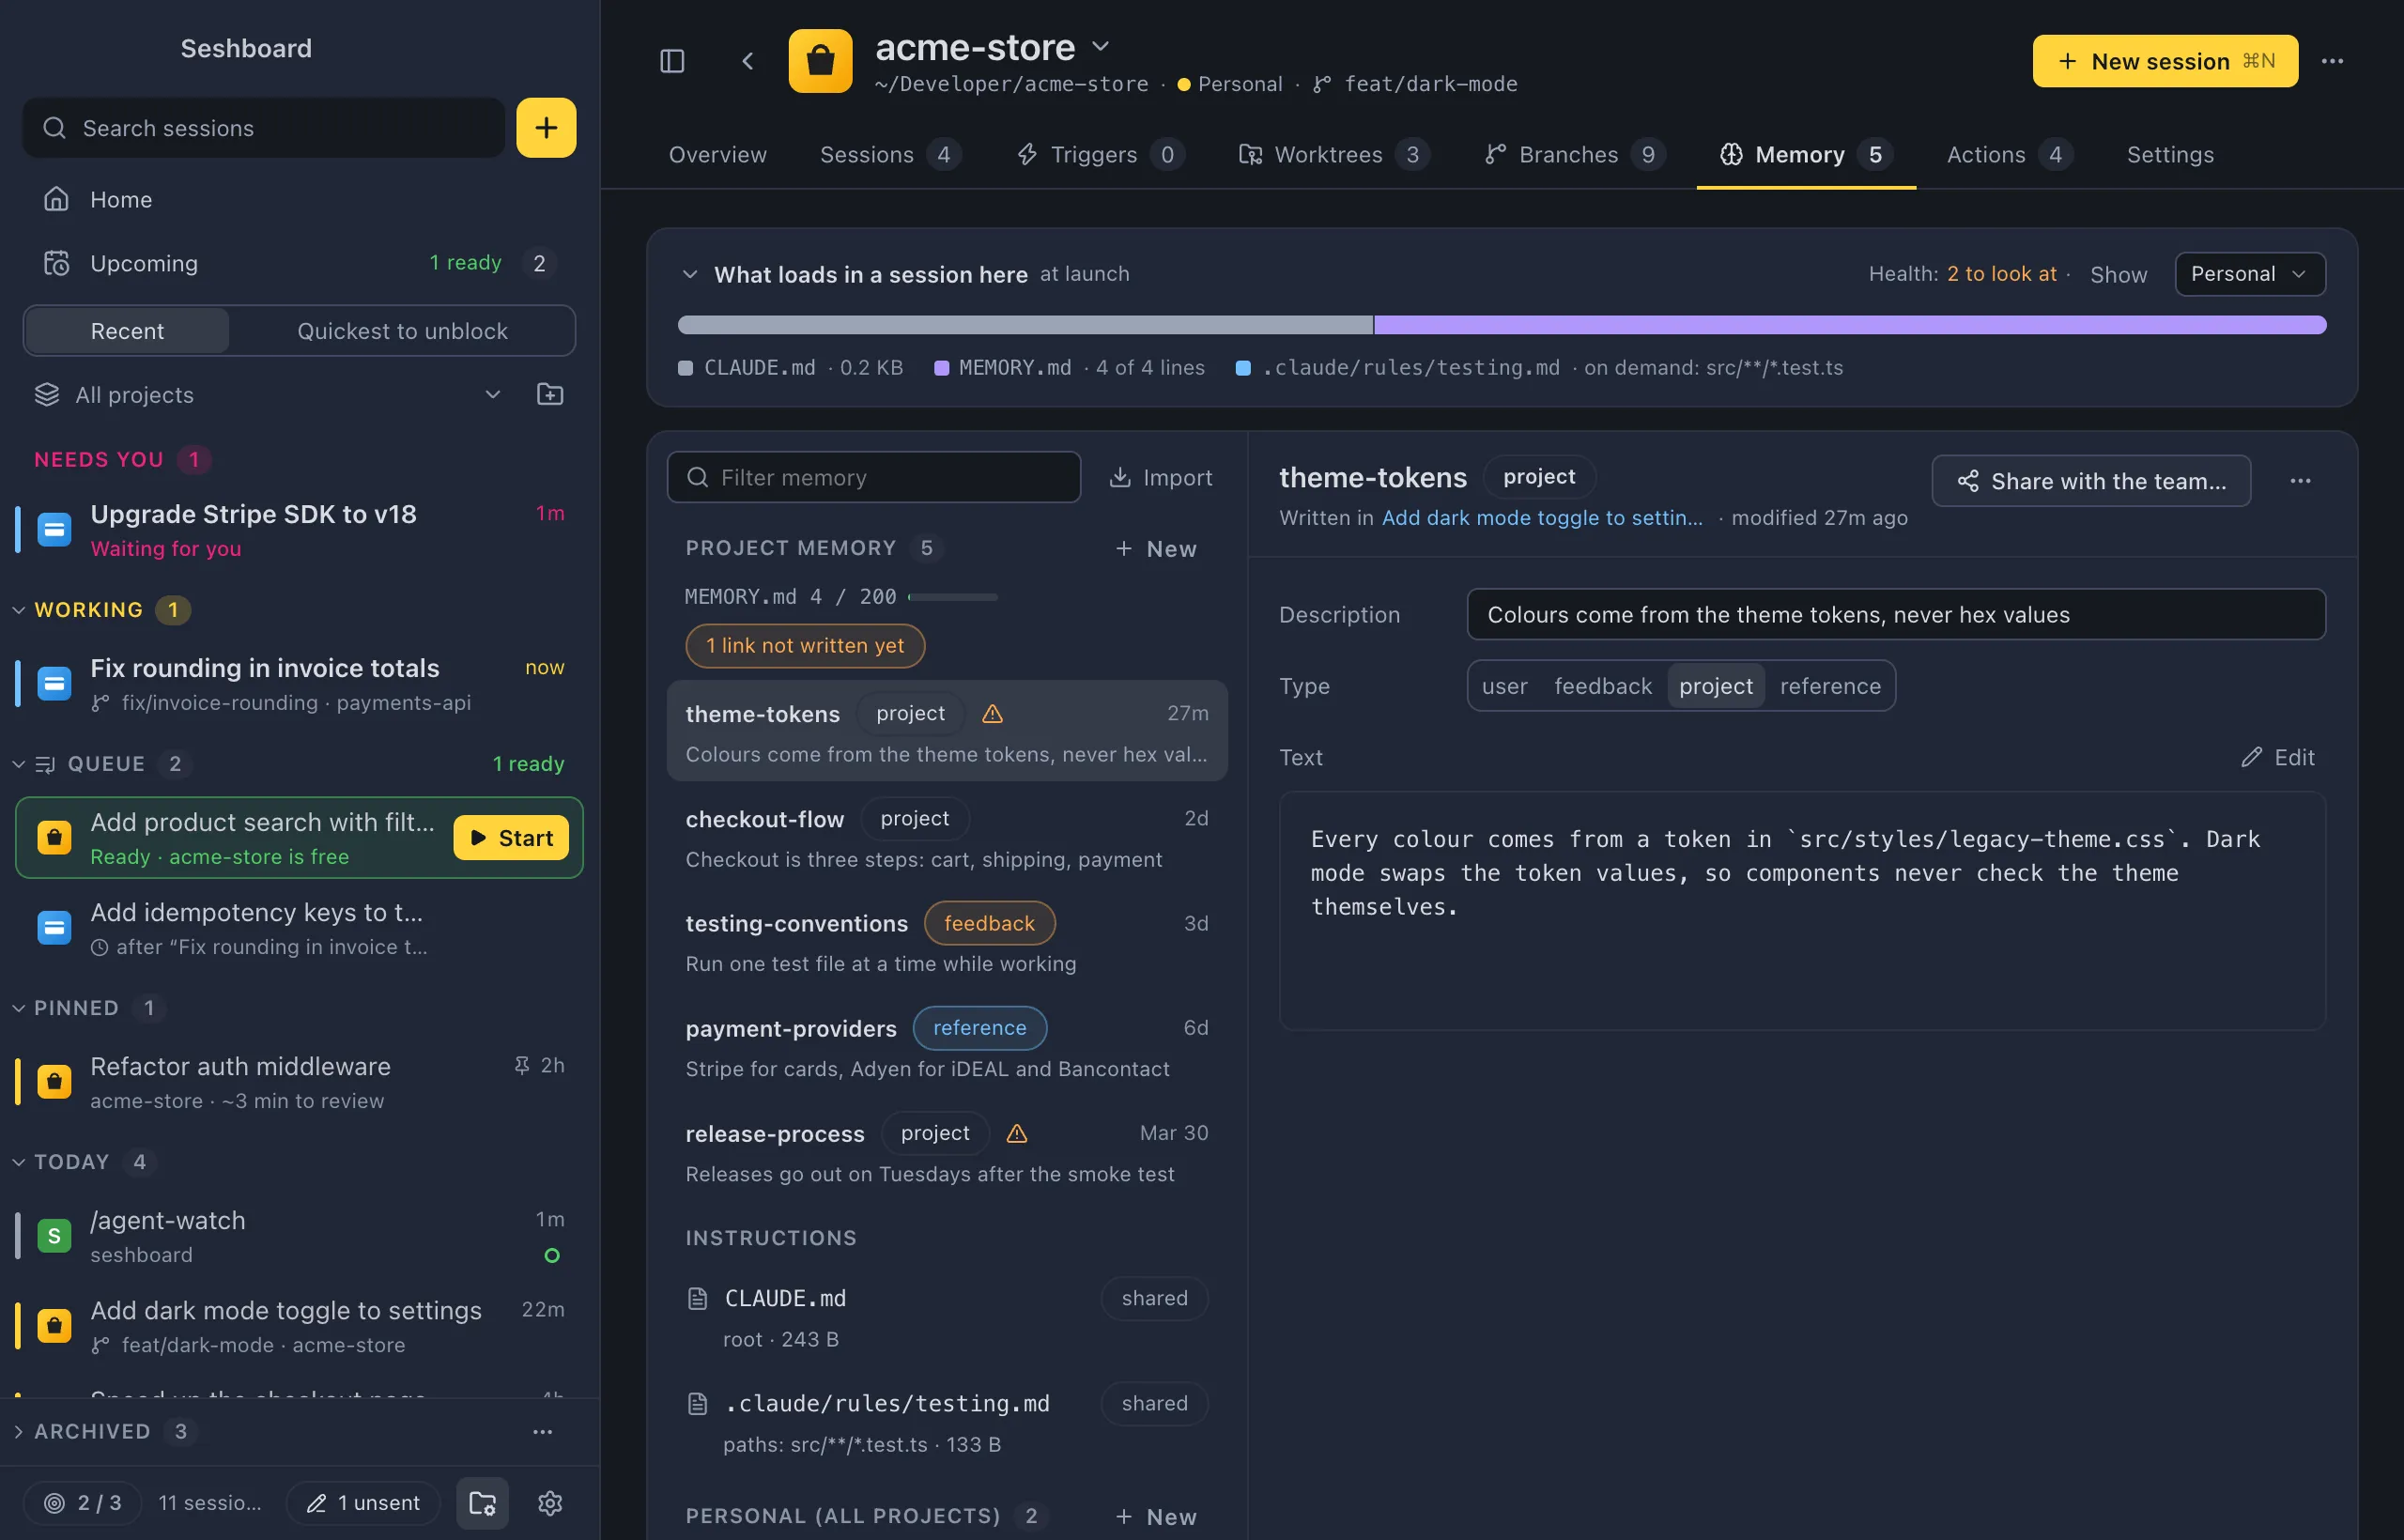Select the project memory type option
Image resolution: width=2404 pixels, height=1540 pixels.
click(1716, 685)
